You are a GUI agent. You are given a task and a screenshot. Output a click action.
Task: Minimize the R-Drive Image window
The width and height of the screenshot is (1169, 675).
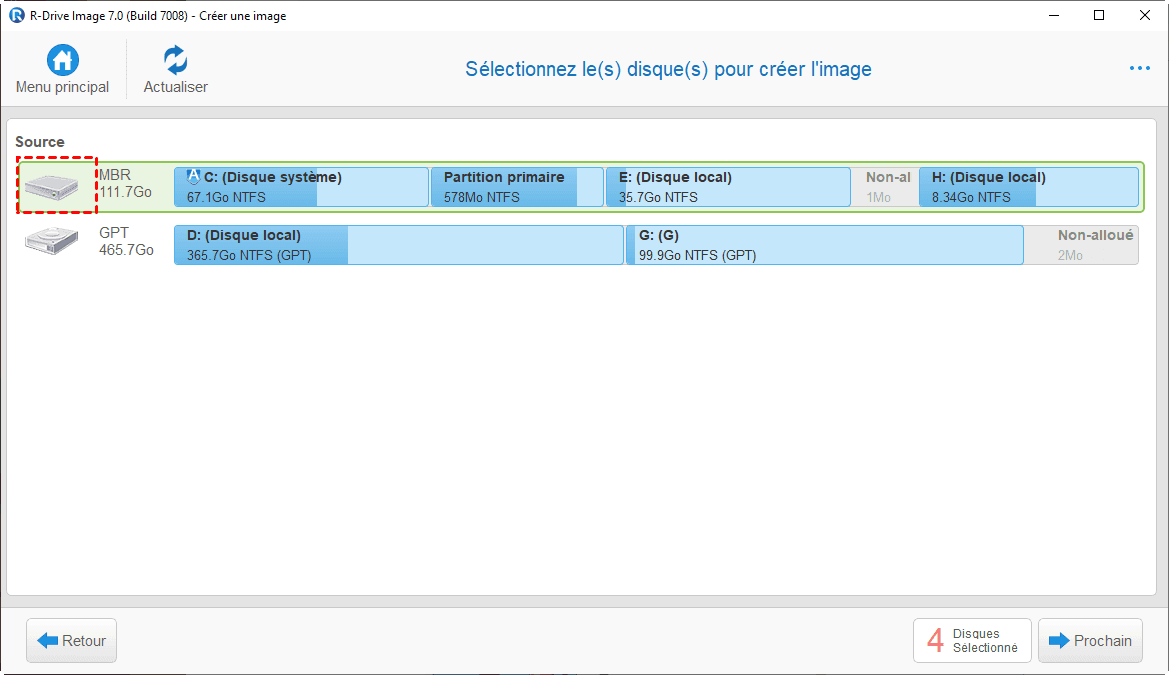pyautogui.click(x=1053, y=15)
